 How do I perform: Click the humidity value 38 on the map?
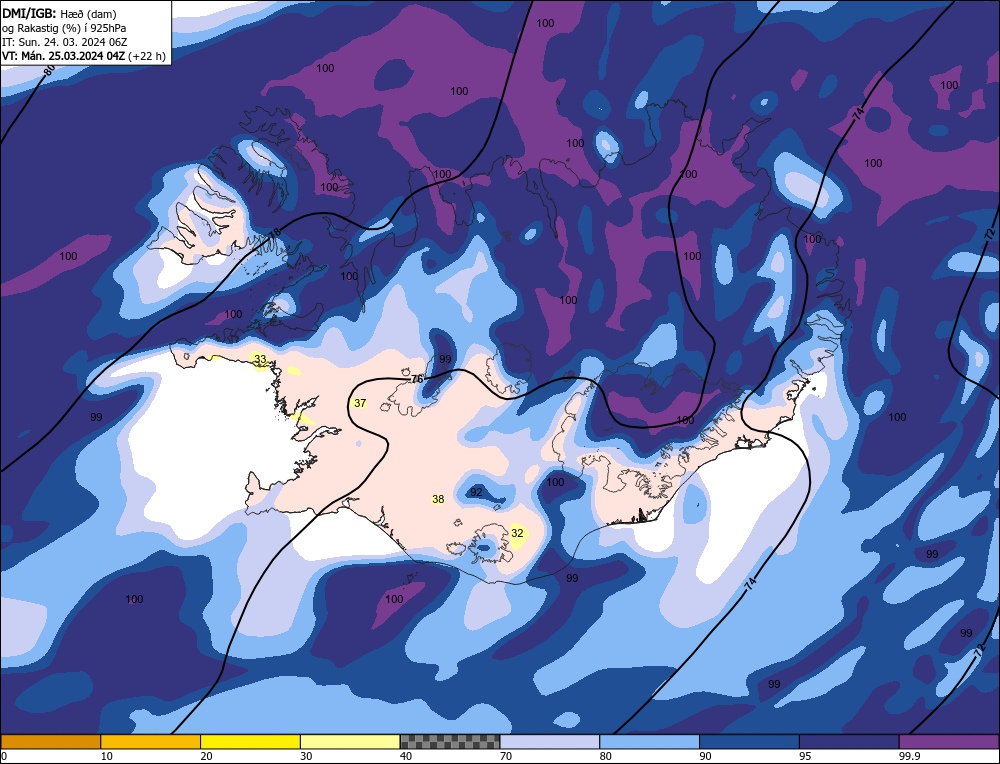click(x=438, y=499)
